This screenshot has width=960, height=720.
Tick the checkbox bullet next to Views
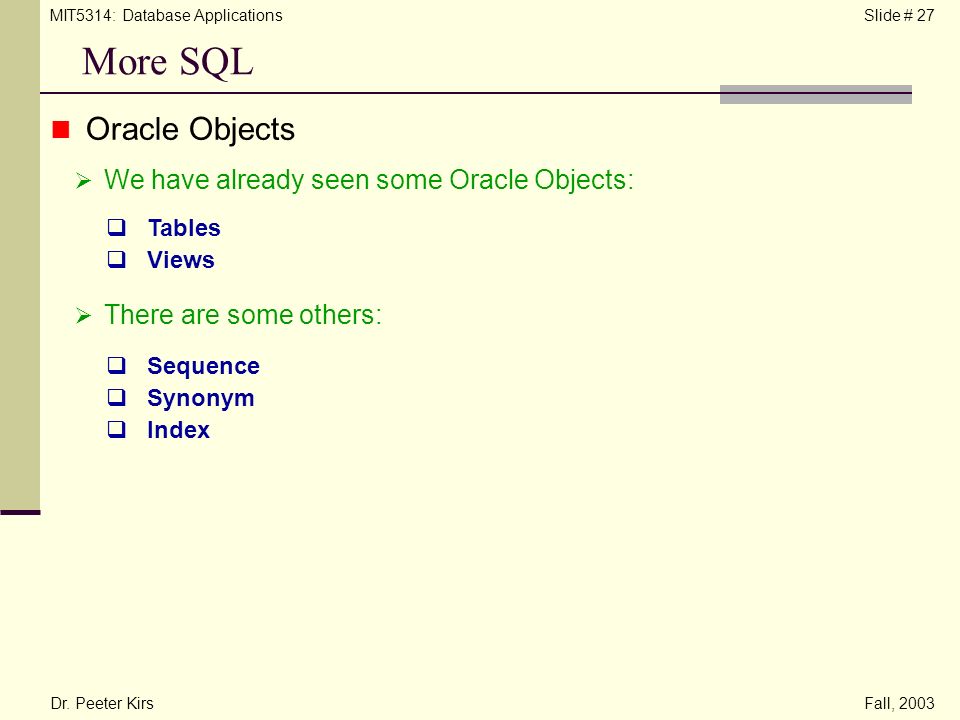point(117,260)
